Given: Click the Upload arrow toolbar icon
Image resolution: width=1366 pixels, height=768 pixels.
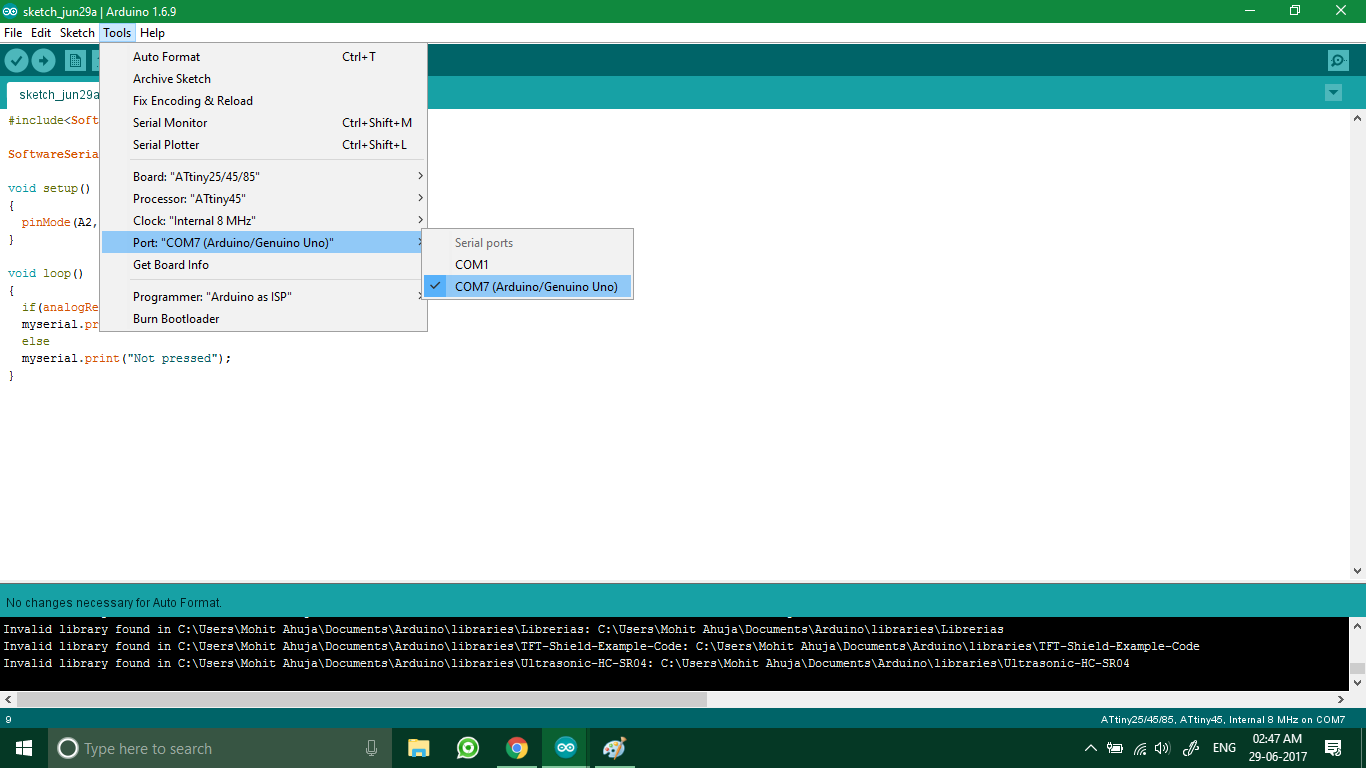Looking at the screenshot, I should click(43, 60).
